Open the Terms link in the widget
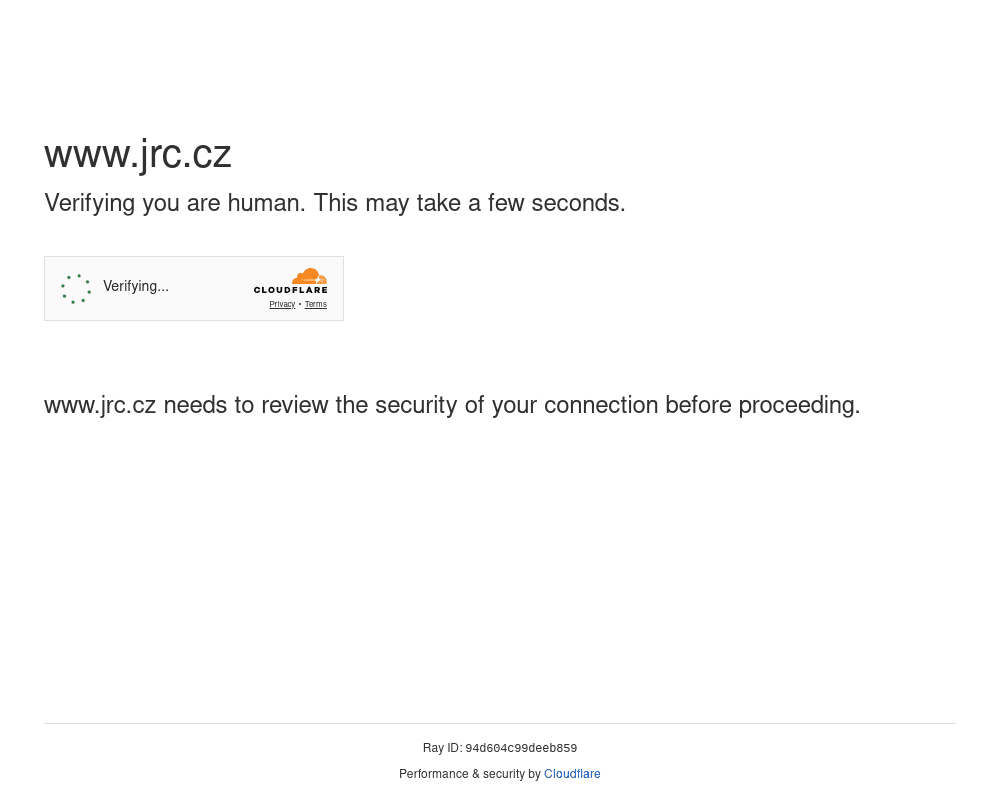 coord(316,305)
